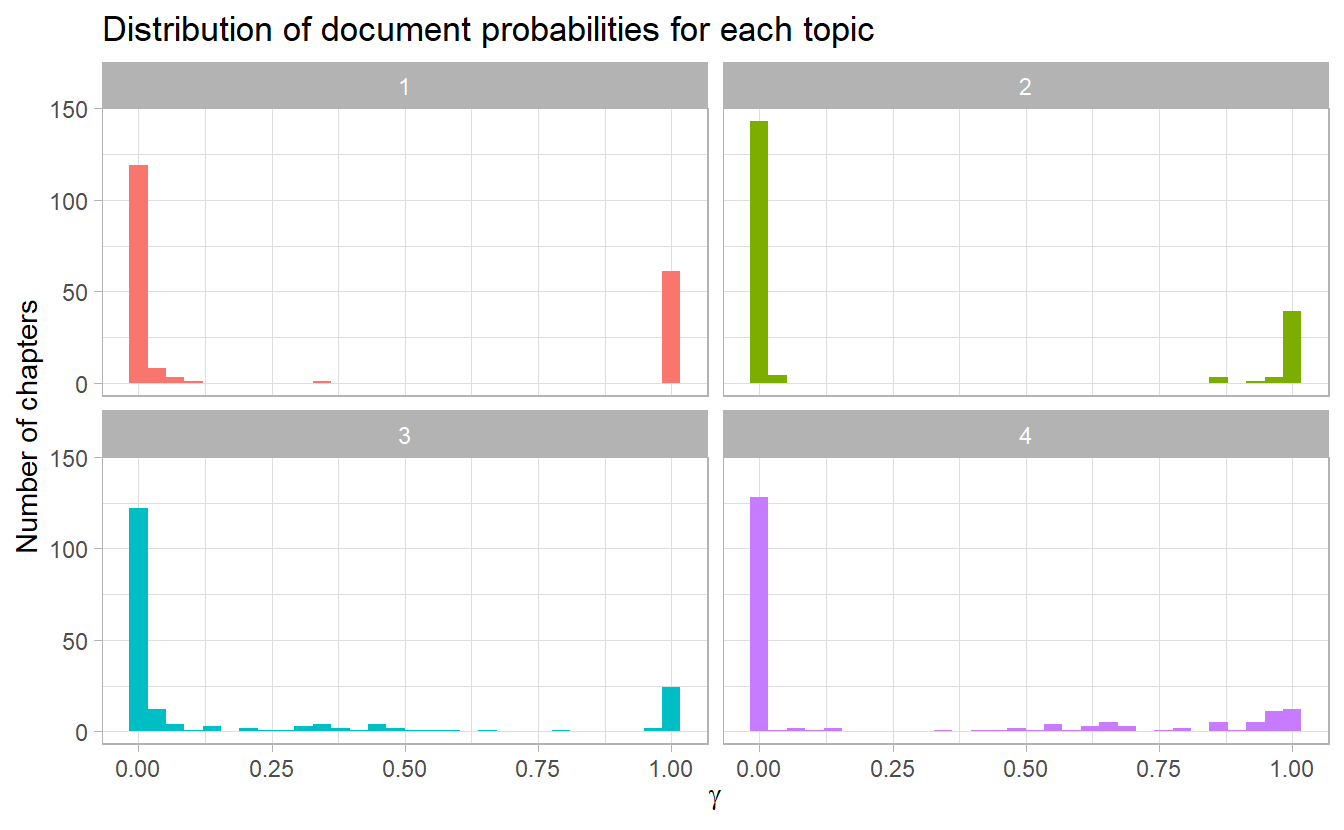Select the facet strip header labeled 2
The image size is (1344, 830).
tap(1025, 87)
